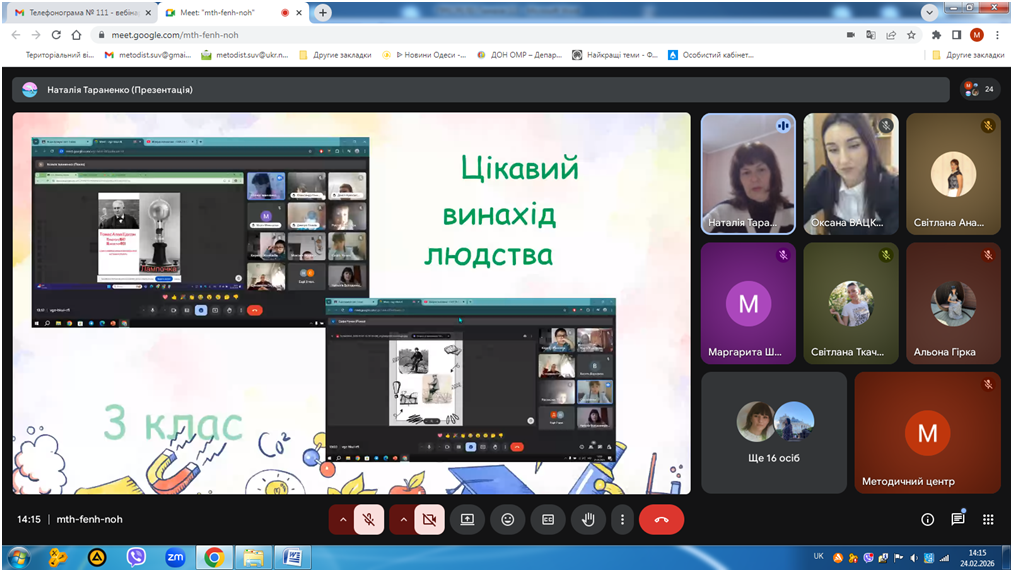Click the address bar with meet.google.com URL
The image size is (1013, 572).
pyautogui.click(x=400, y=34)
